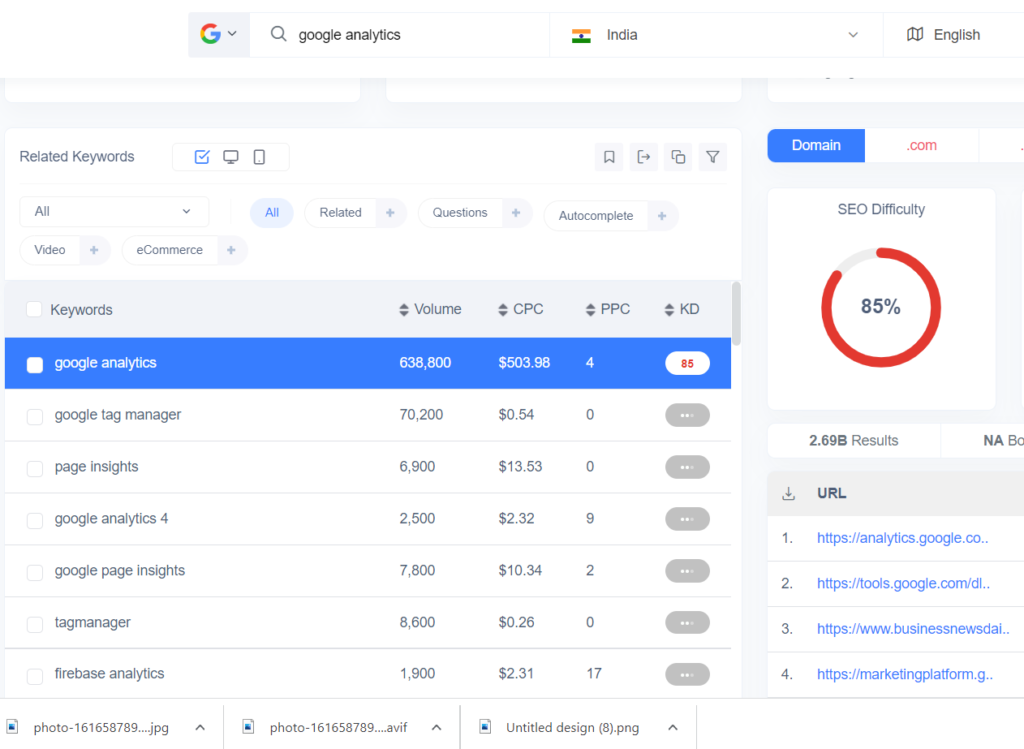Load KD for 'google tag manager' row
Screen dimensions: 1024x749
[x=687, y=415]
